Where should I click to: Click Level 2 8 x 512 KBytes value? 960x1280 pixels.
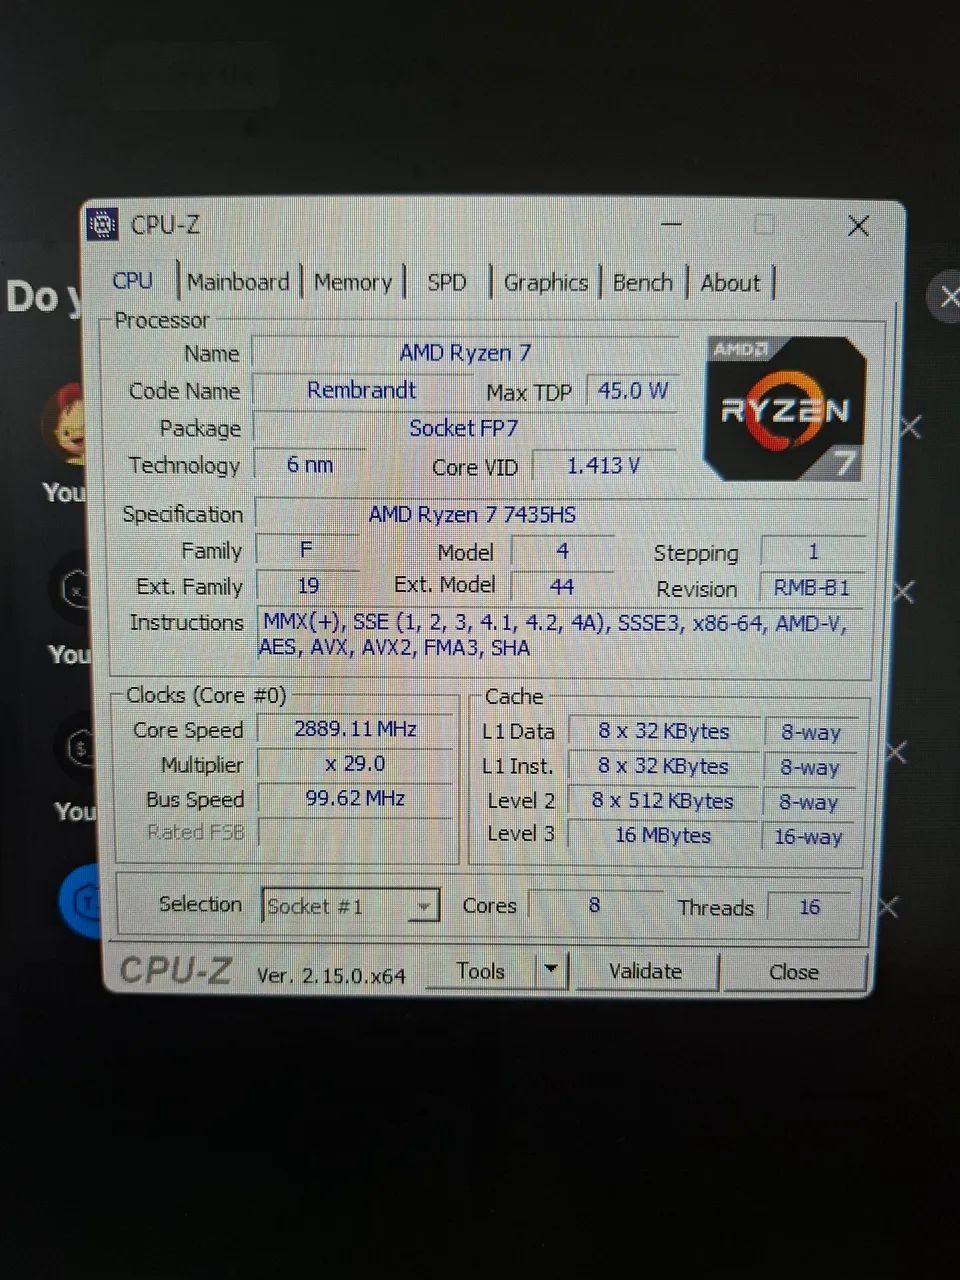pos(663,801)
